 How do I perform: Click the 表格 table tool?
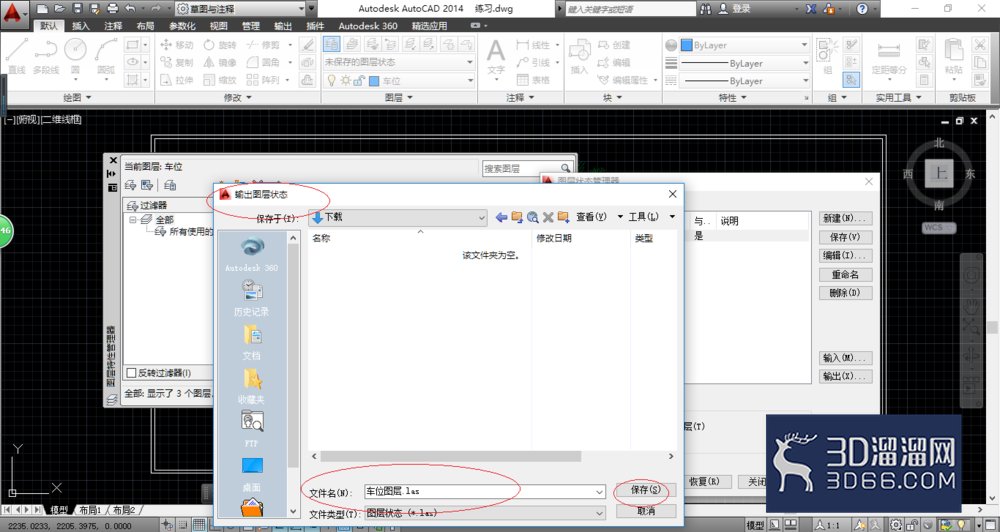tap(533, 80)
